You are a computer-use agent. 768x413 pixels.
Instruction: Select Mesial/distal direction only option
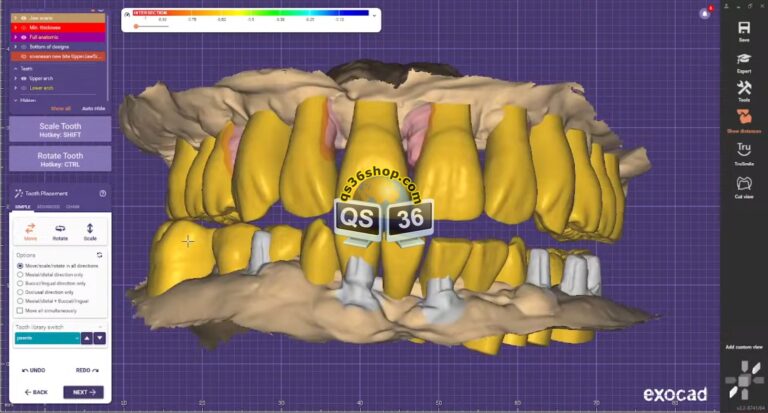click(21, 274)
